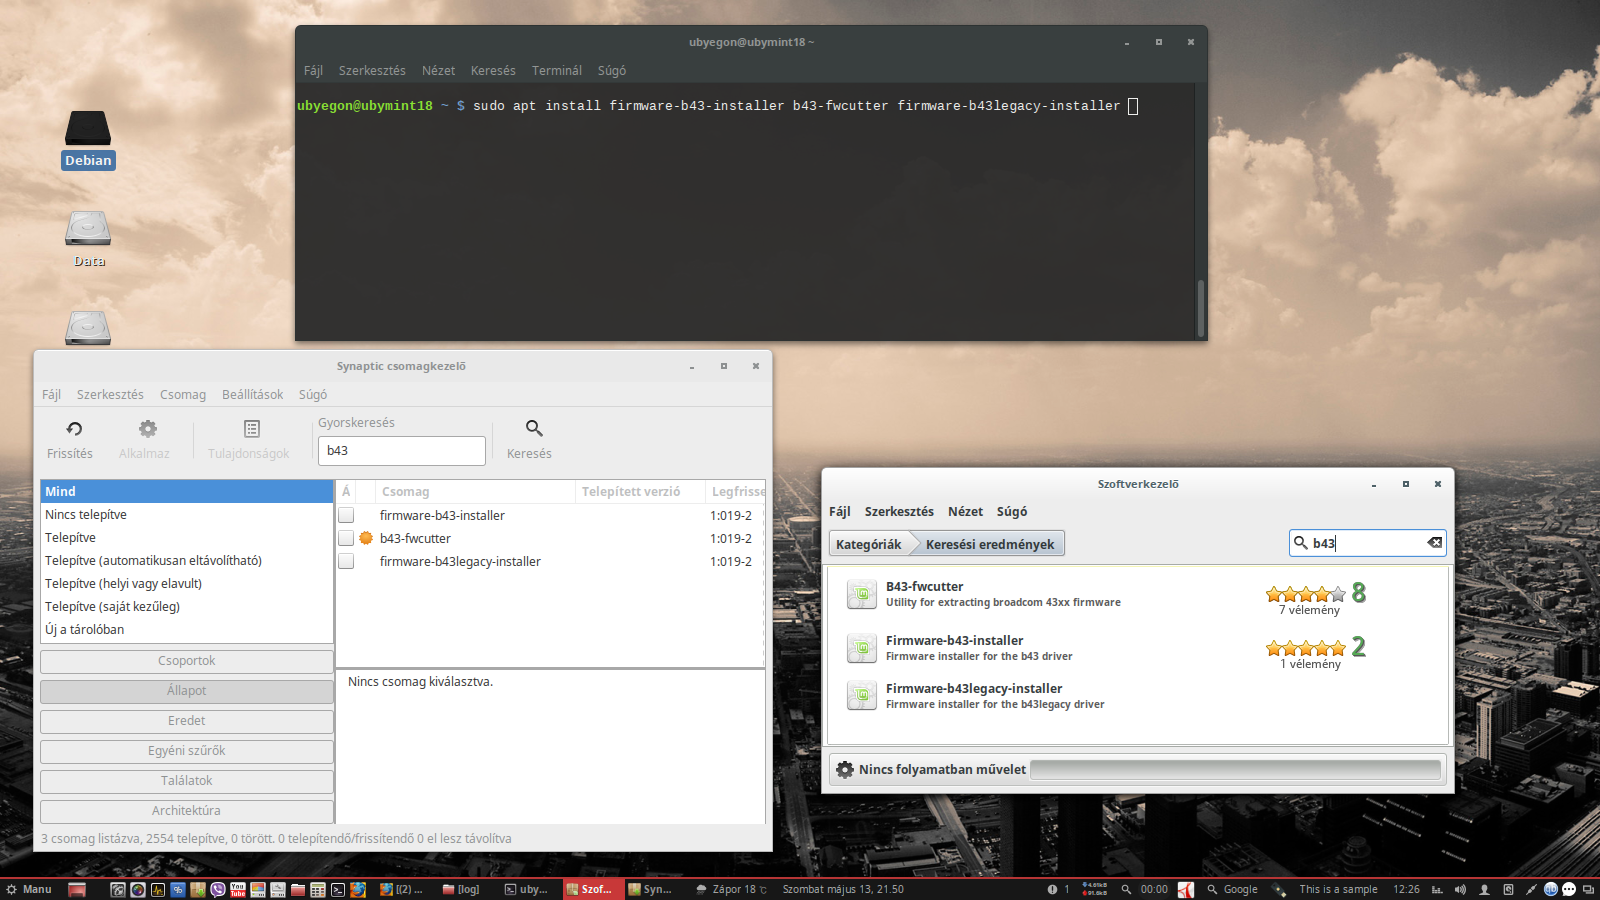The width and height of the screenshot is (1600, 900).
Task: Click the Firmware-b43-installer package icon in Szoftverkezelő
Action: coord(862,648)
